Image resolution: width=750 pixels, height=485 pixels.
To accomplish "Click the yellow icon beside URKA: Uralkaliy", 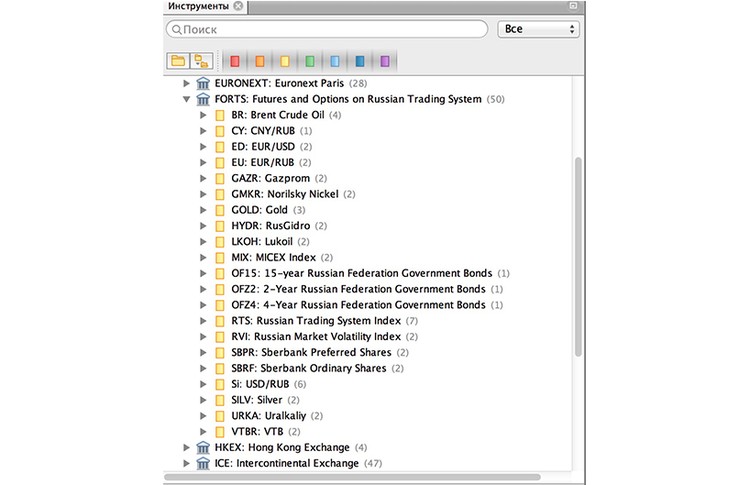I will pos(220,416).
